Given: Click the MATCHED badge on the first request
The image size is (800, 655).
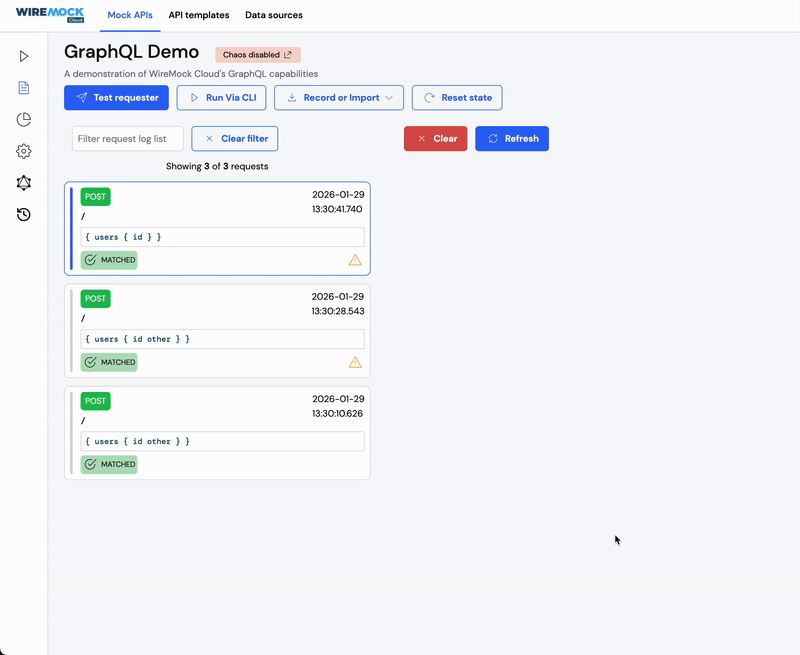Looking at the screenshot, I should coord(108,260).
